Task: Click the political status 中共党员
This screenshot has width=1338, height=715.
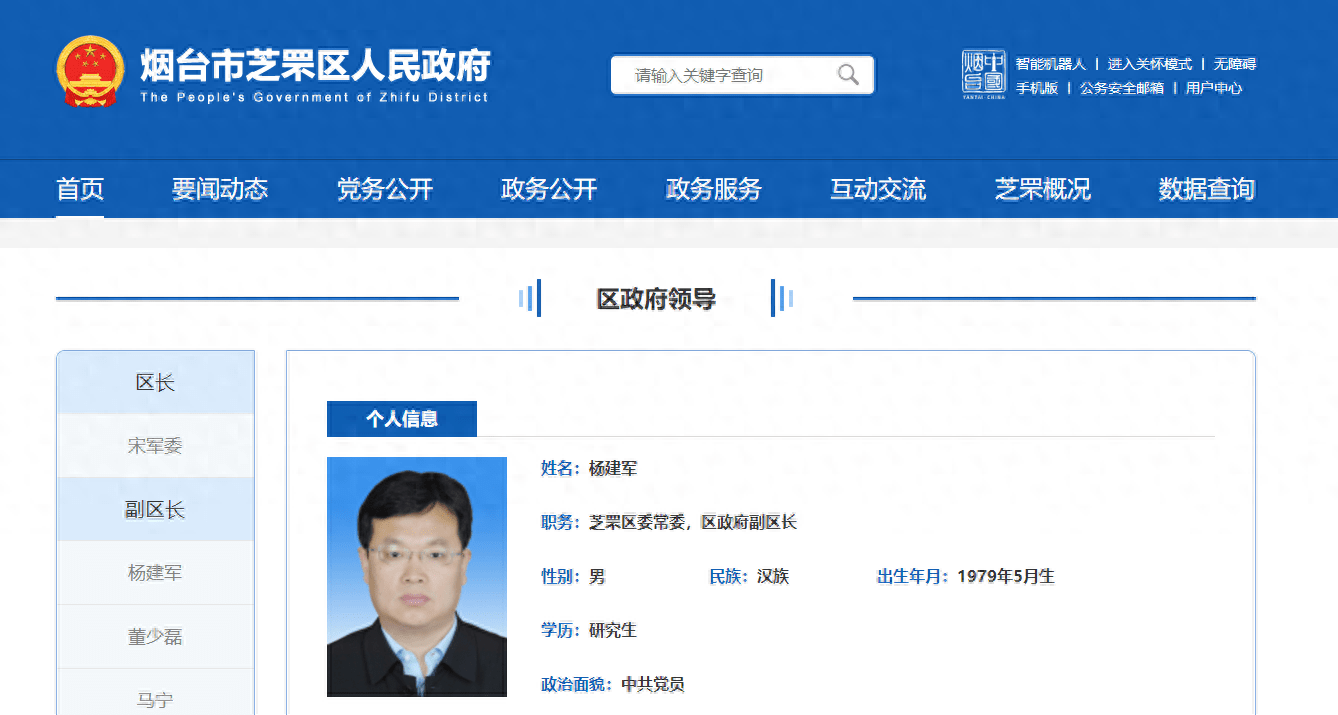Action: click(x=653, y=684)
